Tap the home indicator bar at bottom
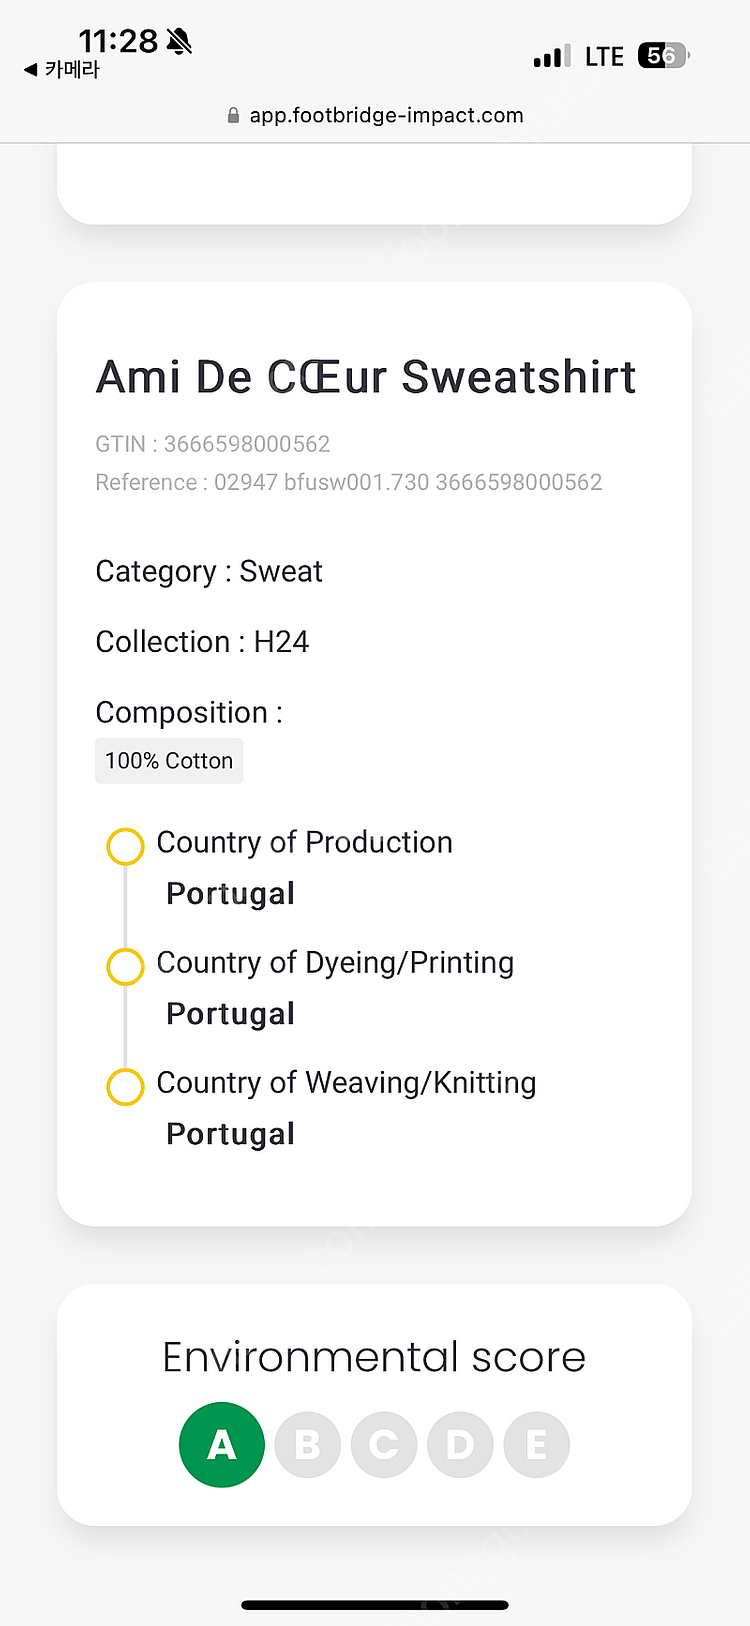750x1626 pixels. coord(375,1605)
